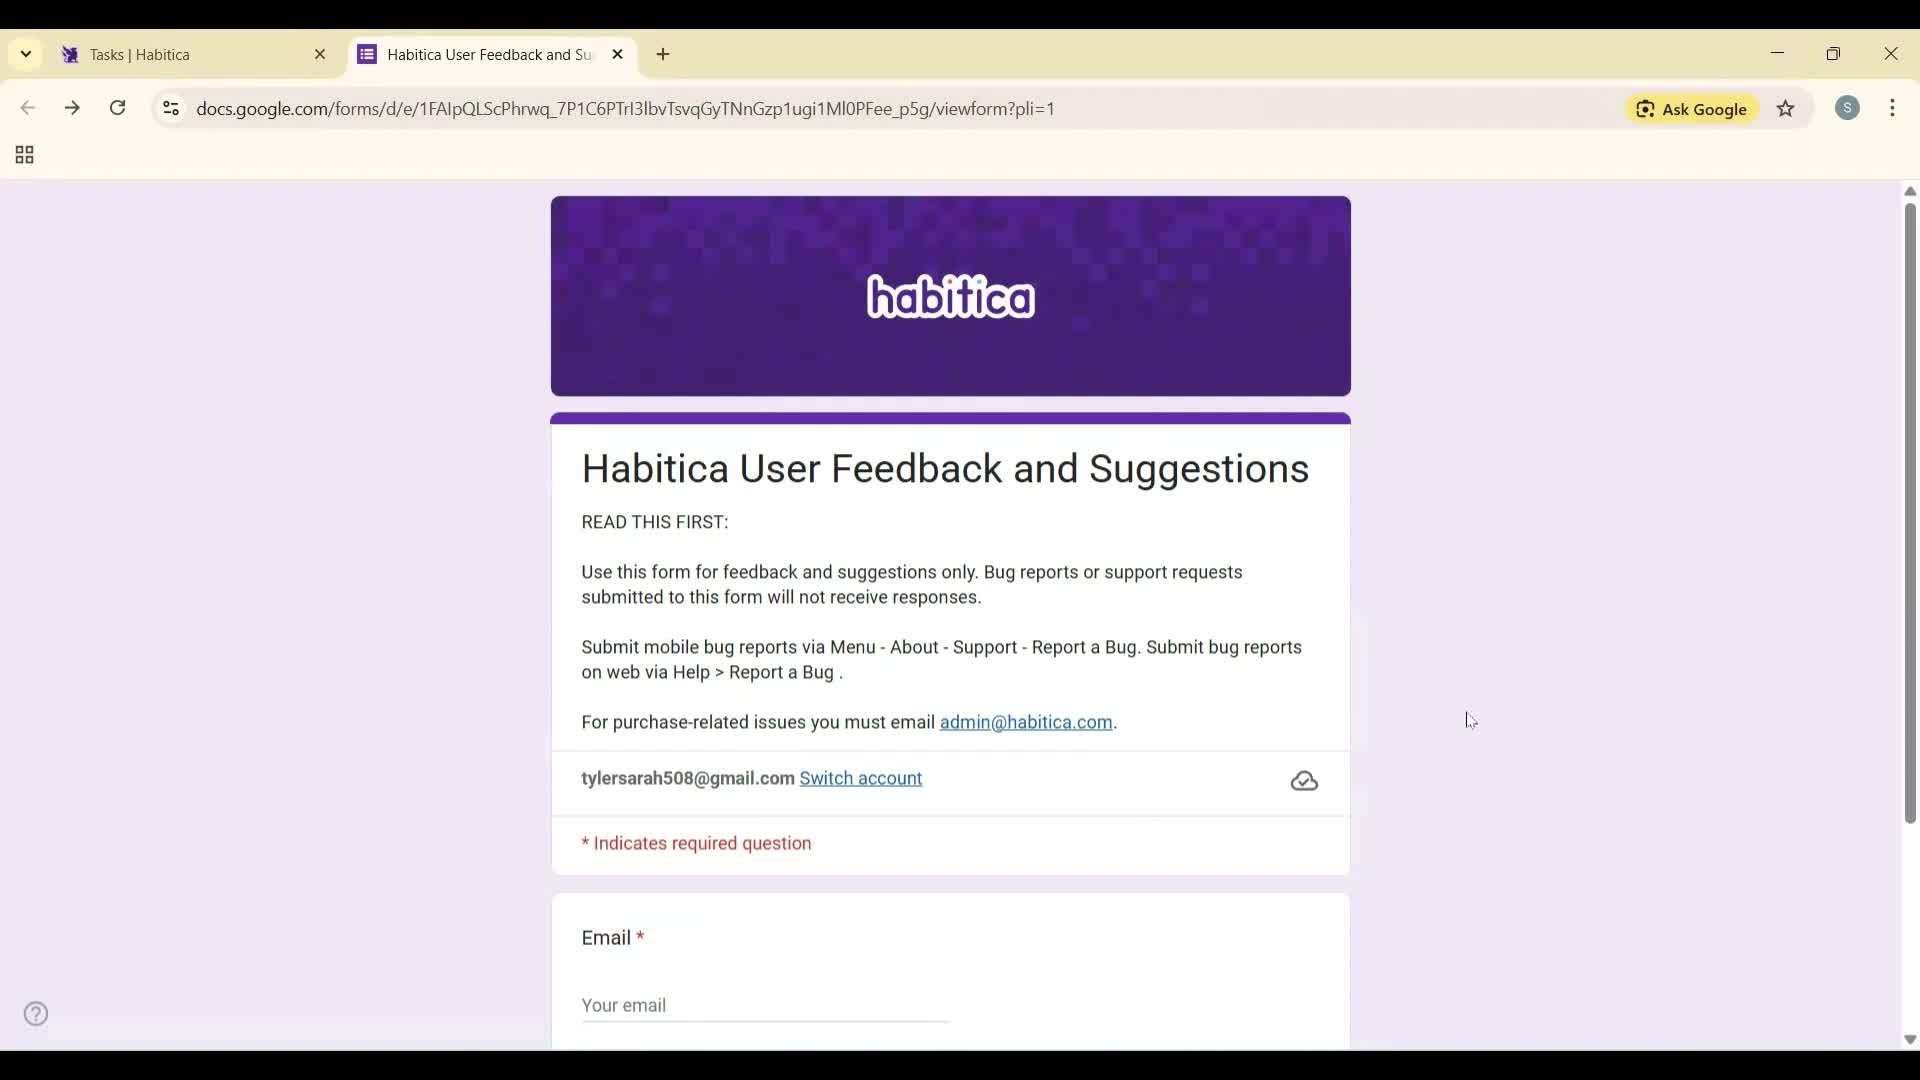Screen dimensions: 1920x1080
Task: Select the Habitica User Feedback tab
Action: click(480, 55)
